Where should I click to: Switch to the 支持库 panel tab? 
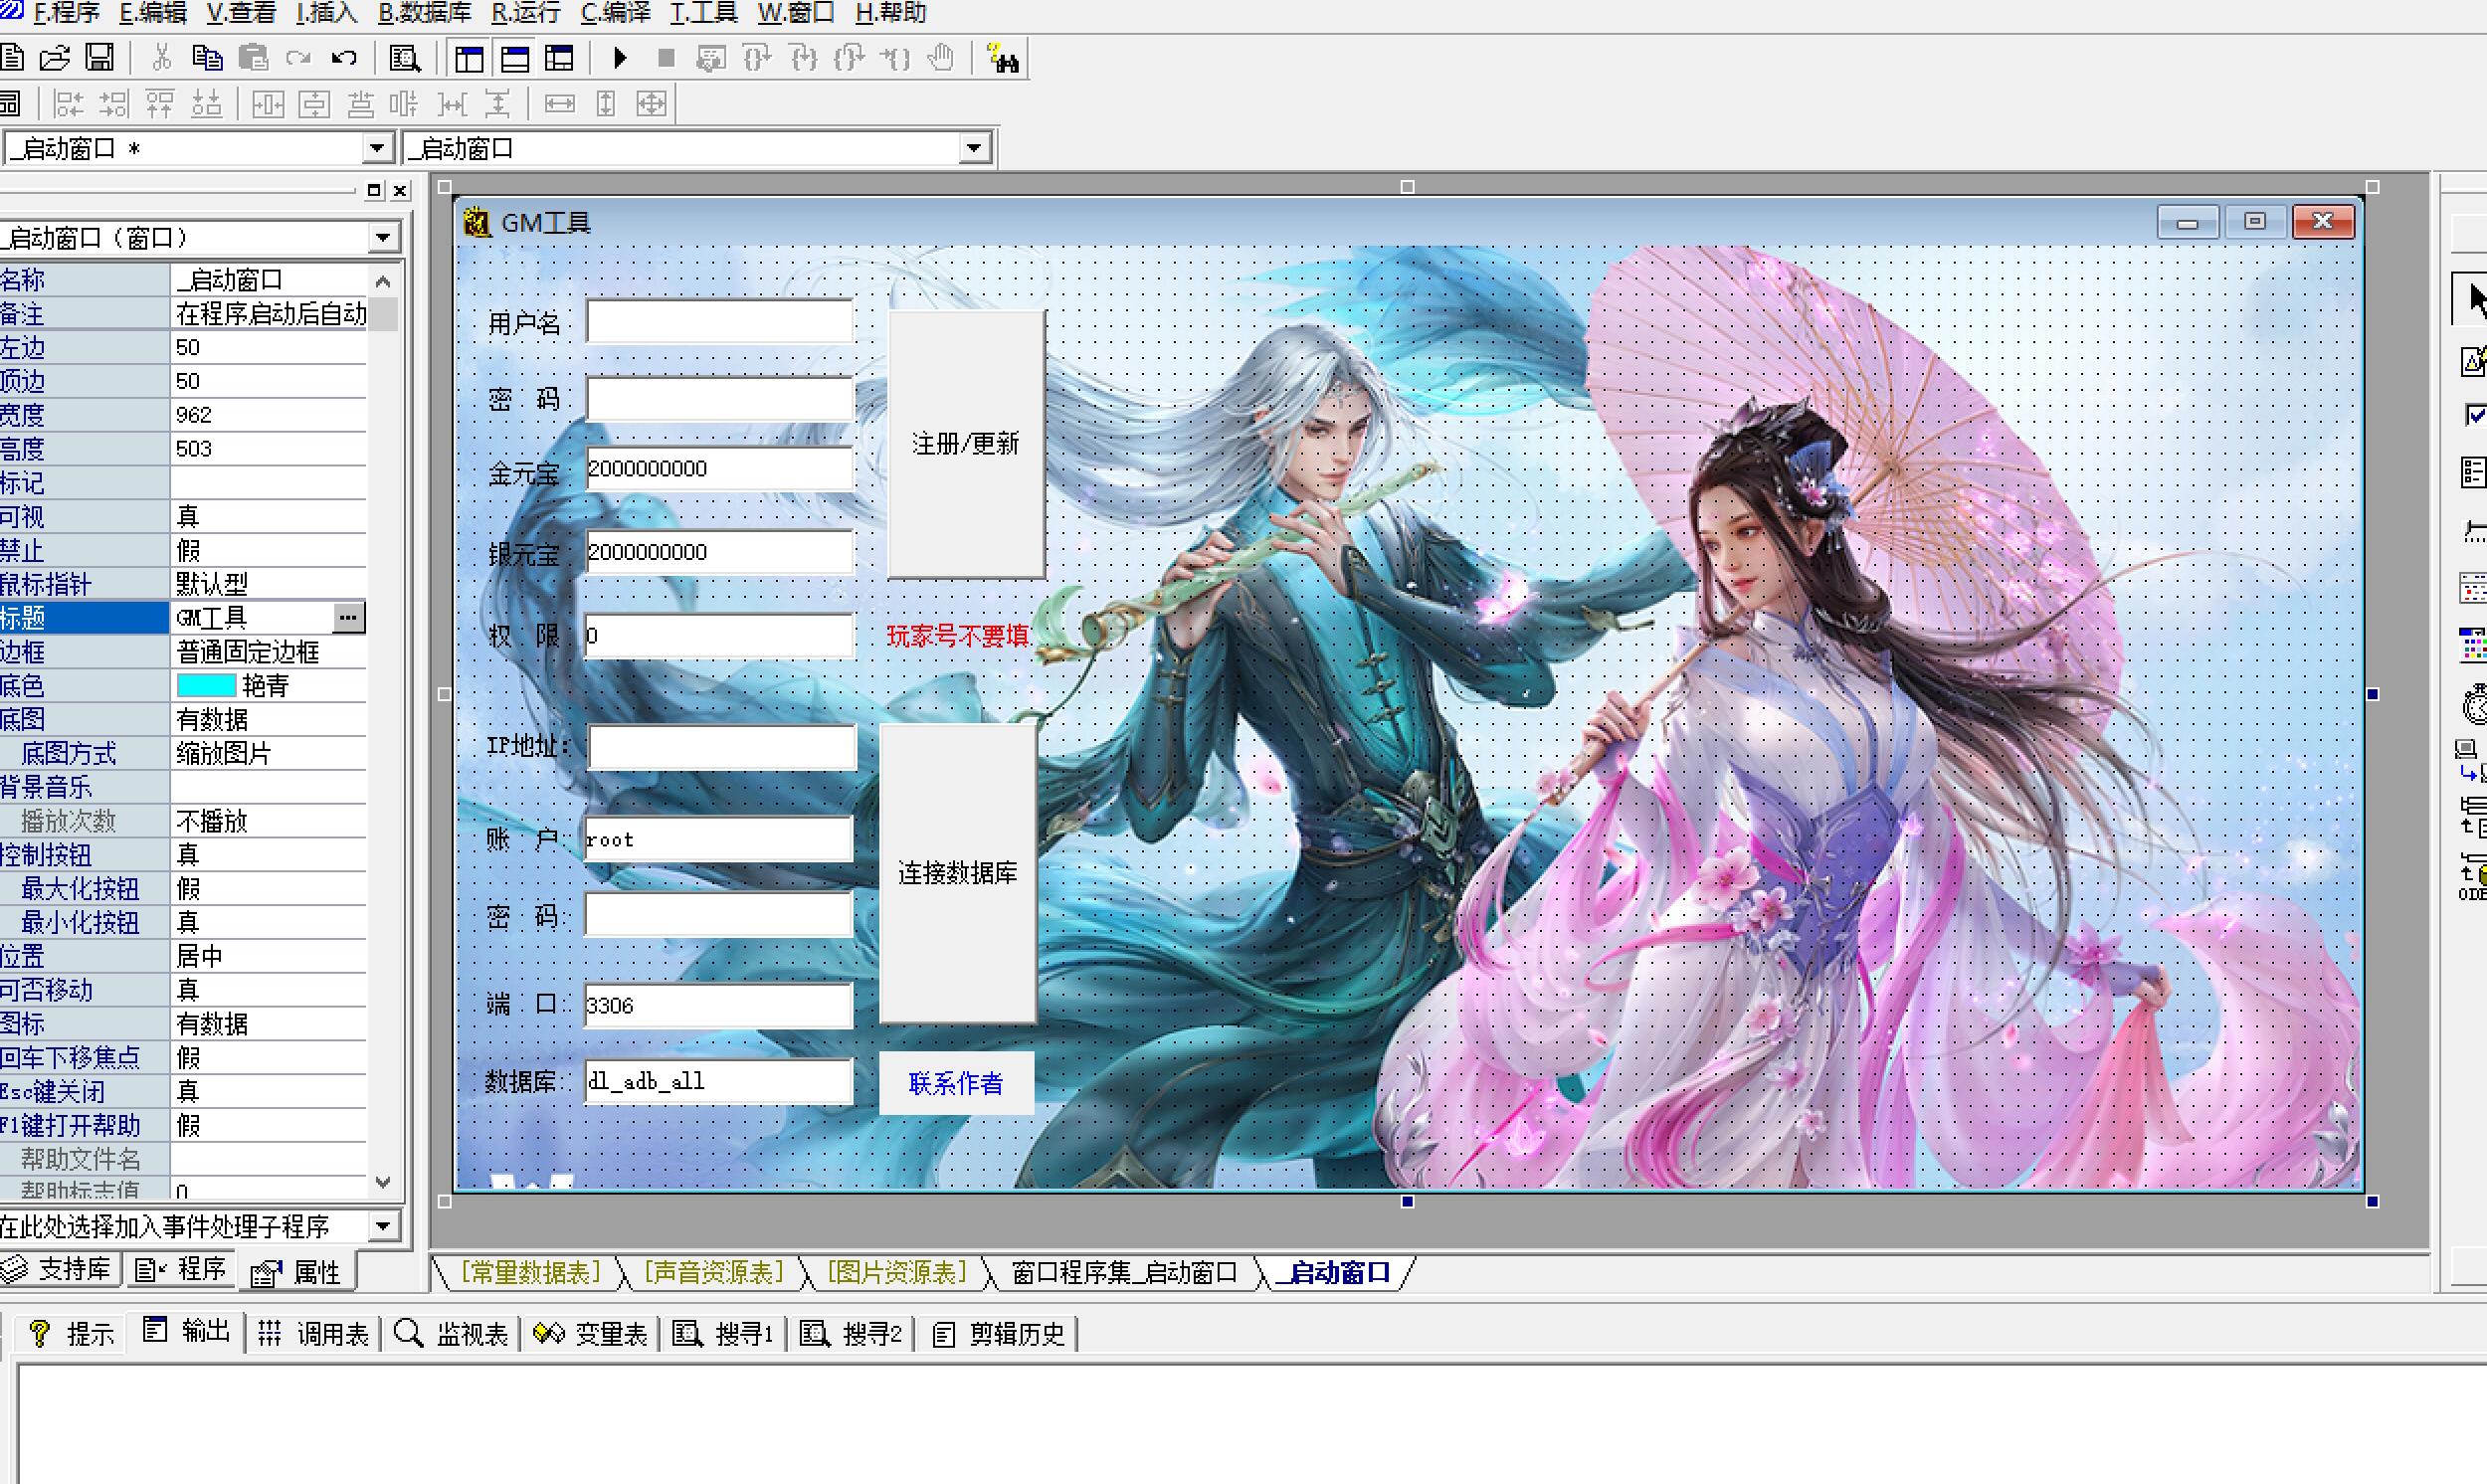tap(58, 1269)
